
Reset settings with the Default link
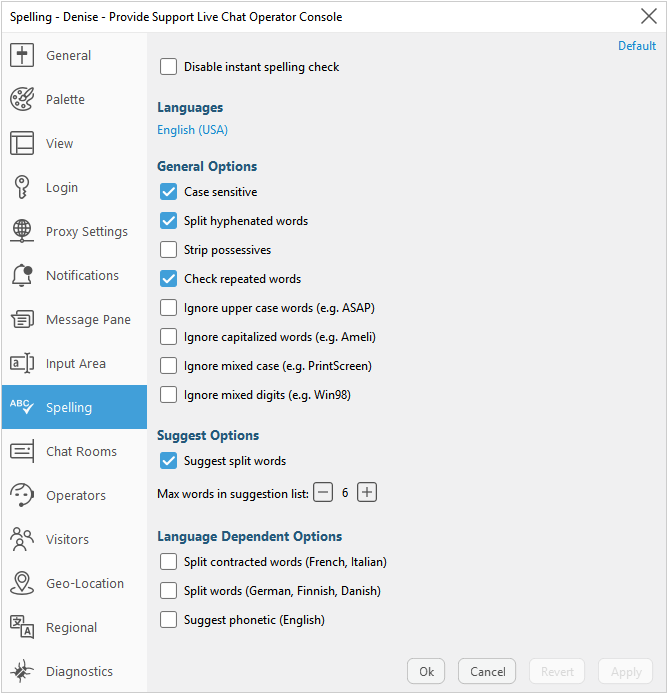(x=637, y=46)
